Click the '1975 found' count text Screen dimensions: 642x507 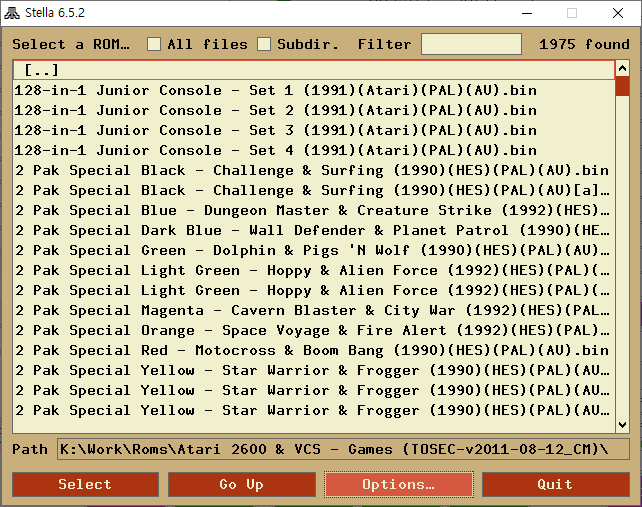[584, 44]
